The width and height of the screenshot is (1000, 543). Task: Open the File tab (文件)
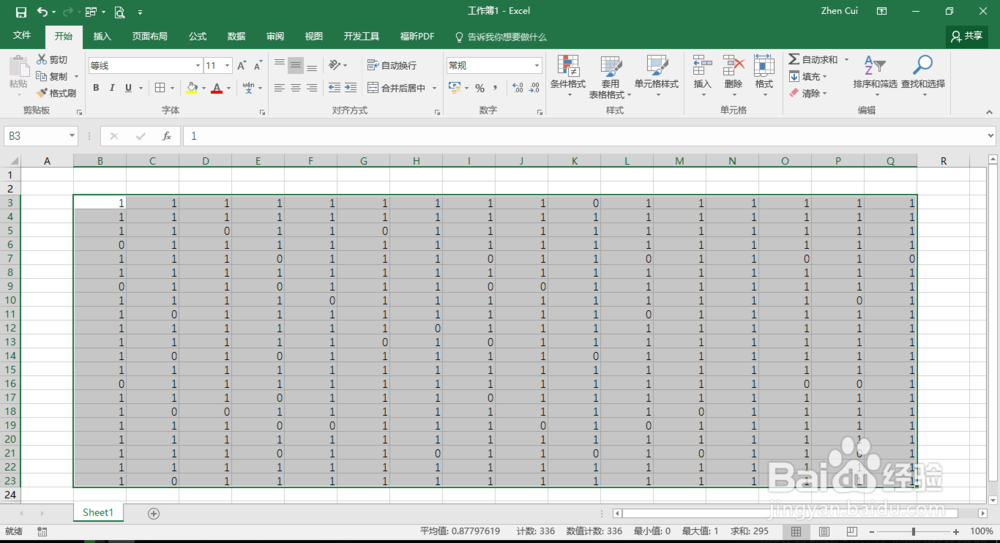click(x=22, y=36)
